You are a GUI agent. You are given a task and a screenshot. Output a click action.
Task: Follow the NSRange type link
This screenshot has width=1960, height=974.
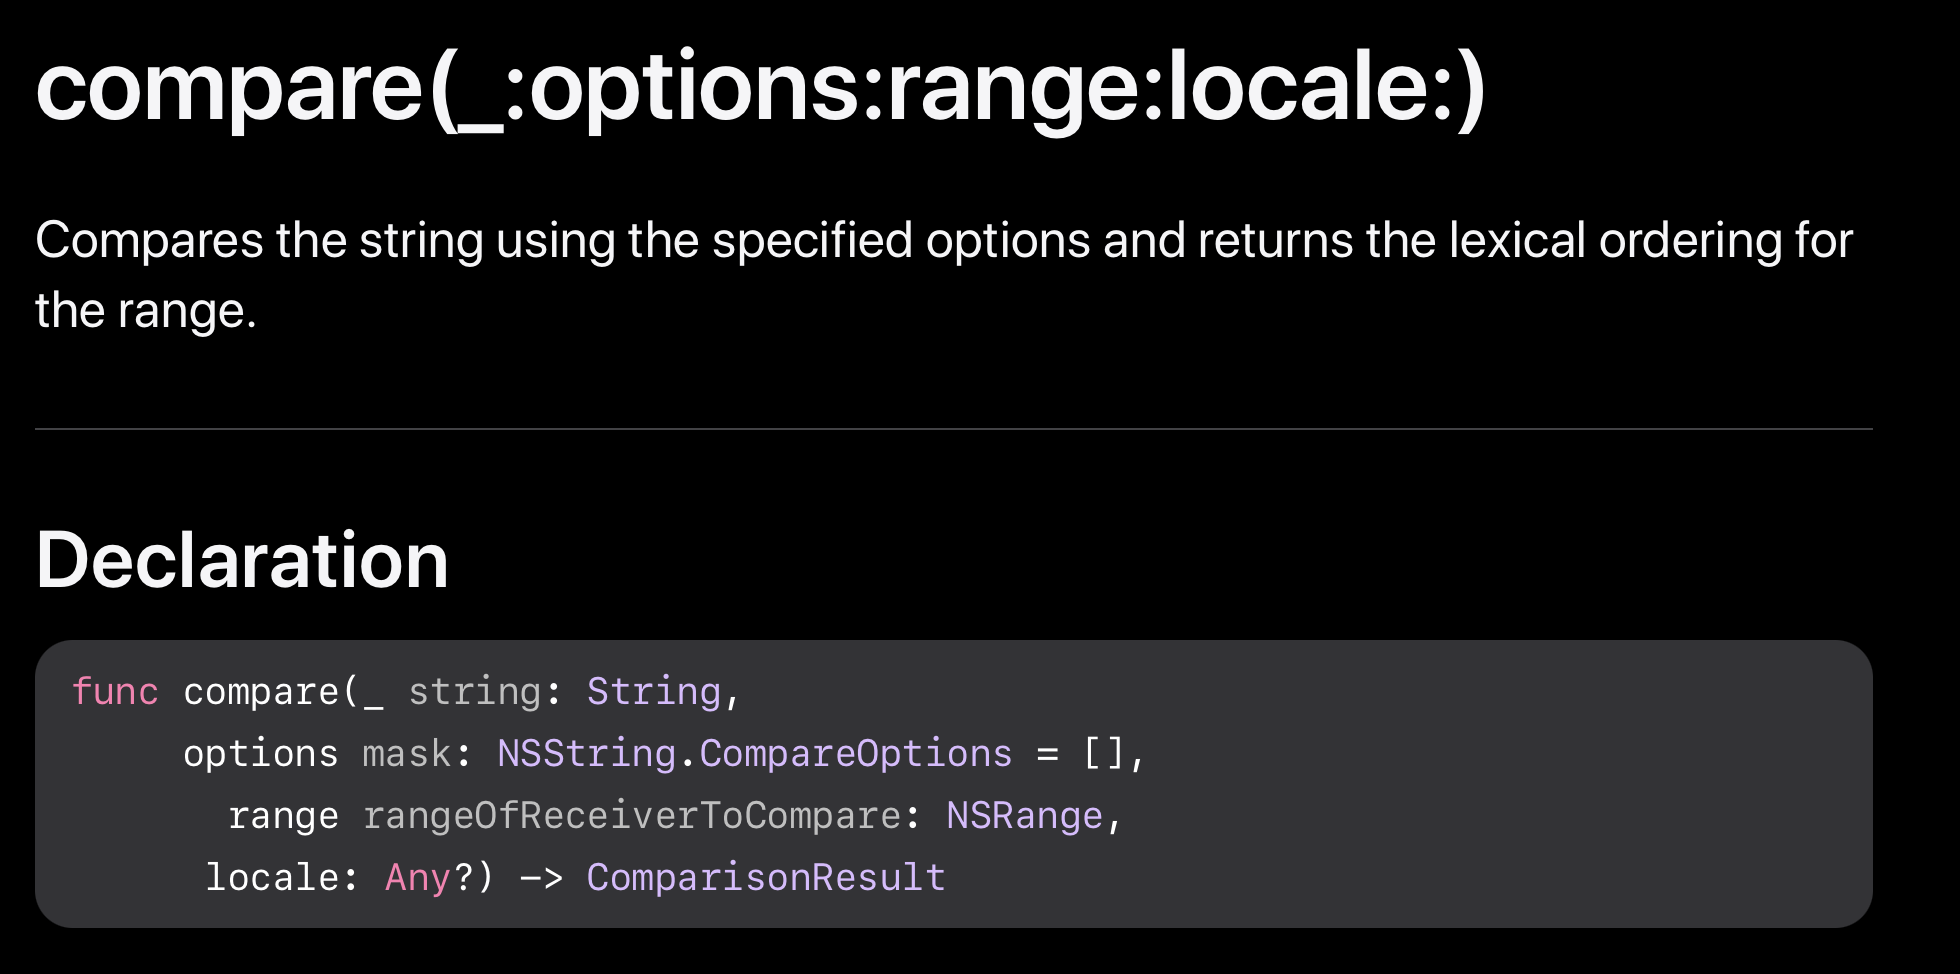click(x=1024, y=816)
